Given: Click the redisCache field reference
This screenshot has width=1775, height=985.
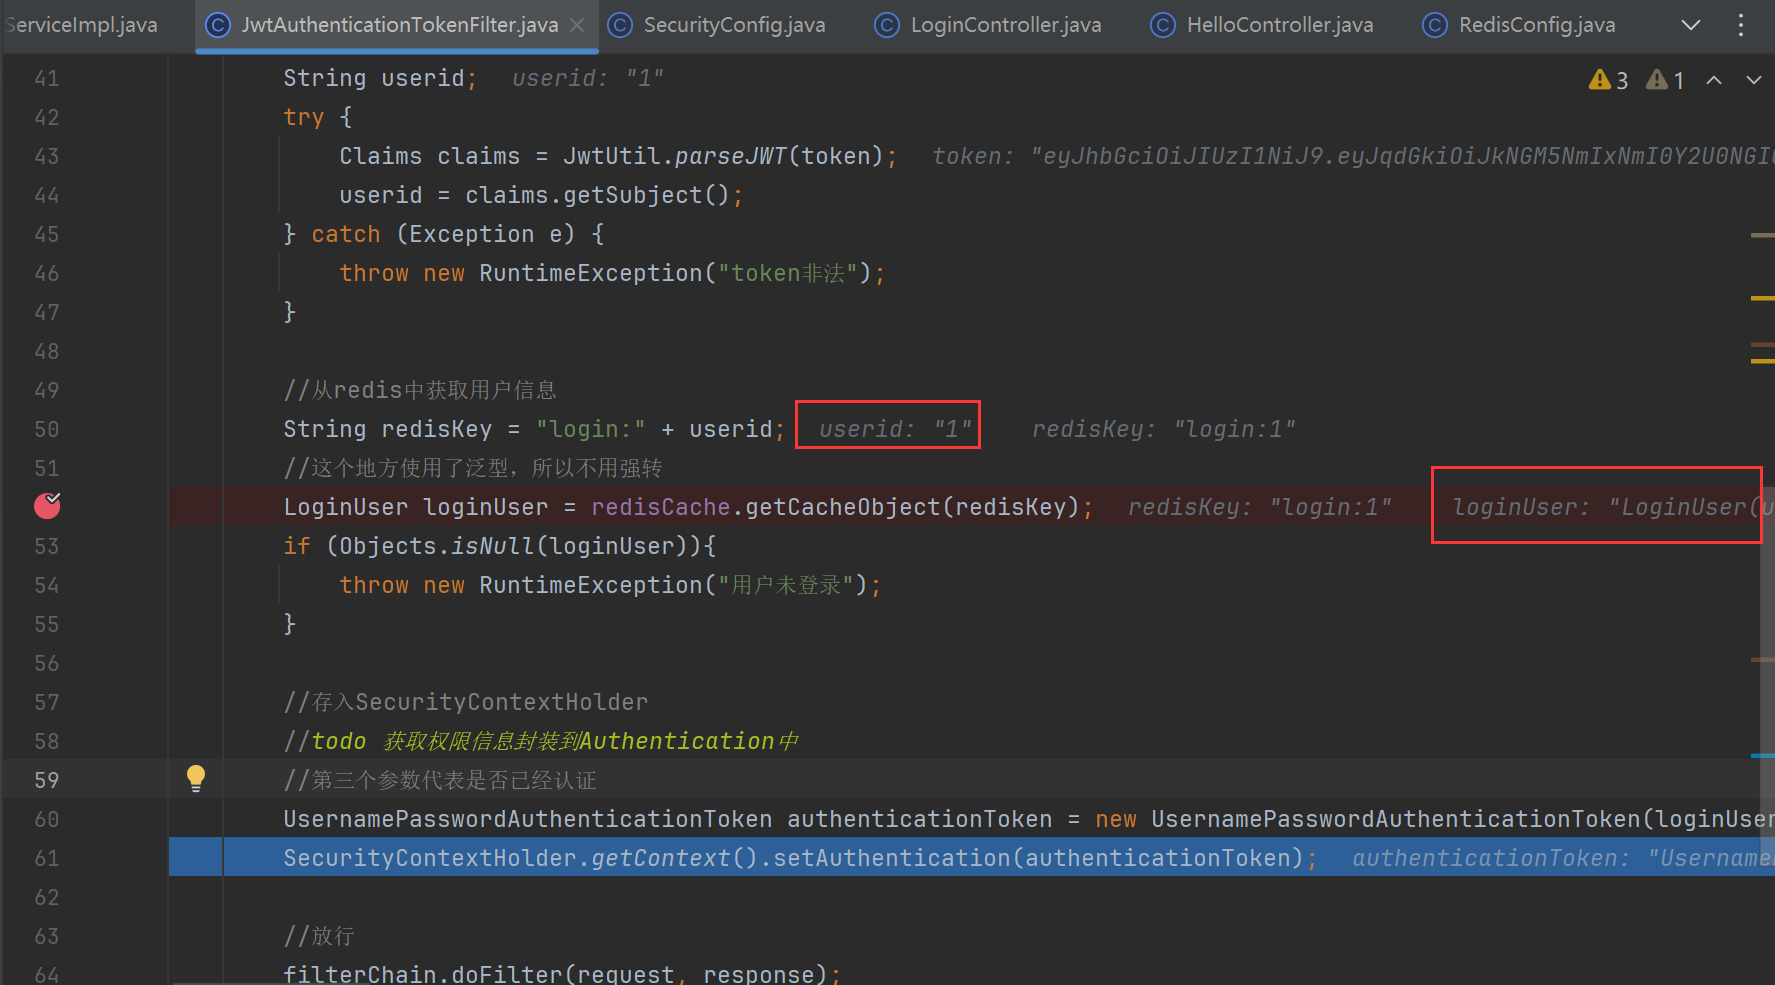Looking at the screenshot, I should click(x=660, y=507).
